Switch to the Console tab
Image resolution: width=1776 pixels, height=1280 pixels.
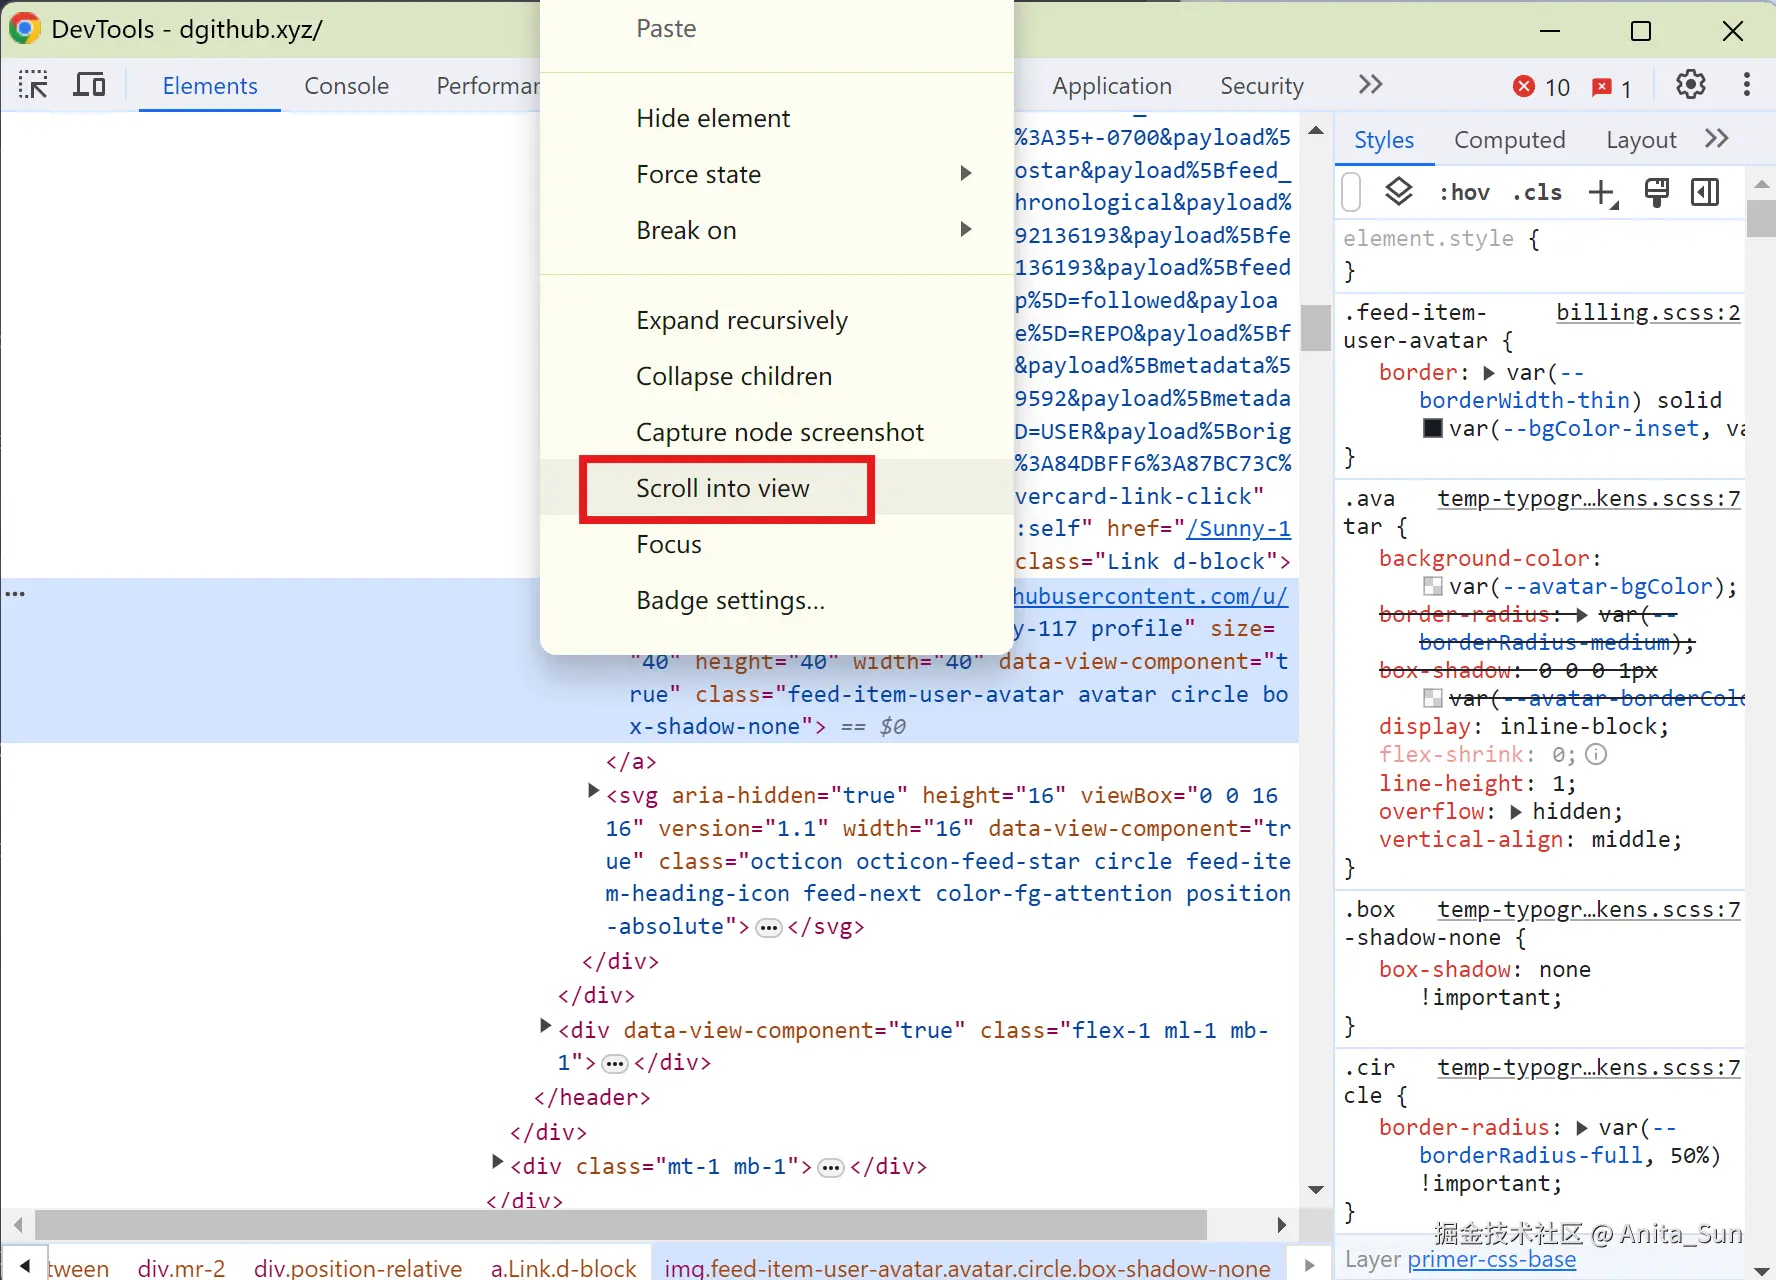pyautogui.click(x=346, y=86)
